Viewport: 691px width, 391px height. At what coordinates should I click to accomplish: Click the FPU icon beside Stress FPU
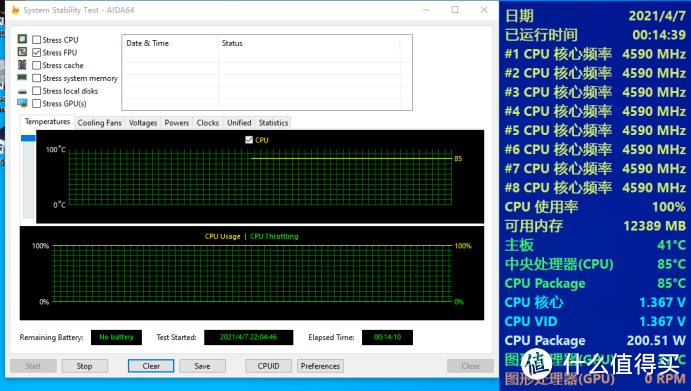click(x=22, y=52)
